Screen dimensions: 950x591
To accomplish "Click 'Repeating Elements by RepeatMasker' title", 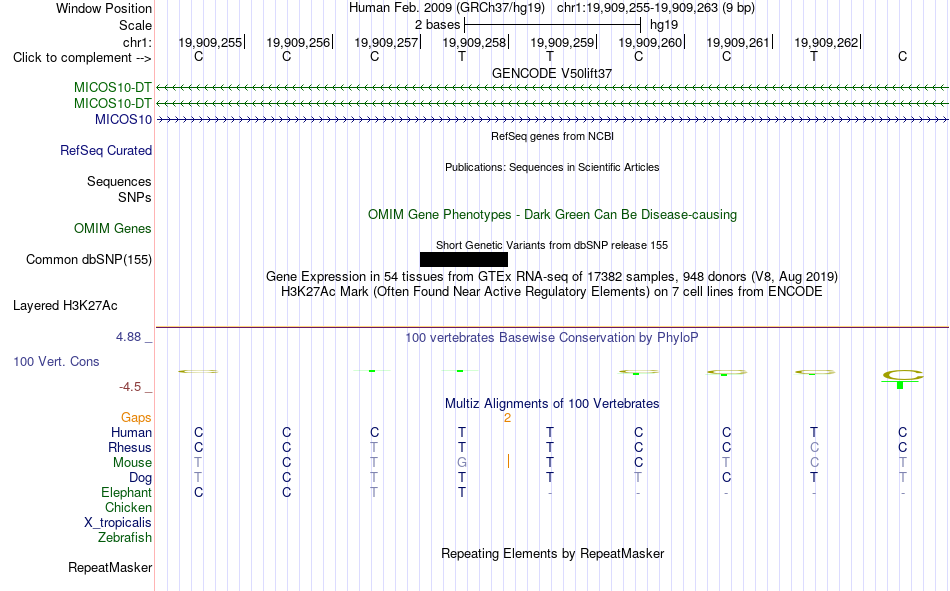I will (x=553, y=553).
